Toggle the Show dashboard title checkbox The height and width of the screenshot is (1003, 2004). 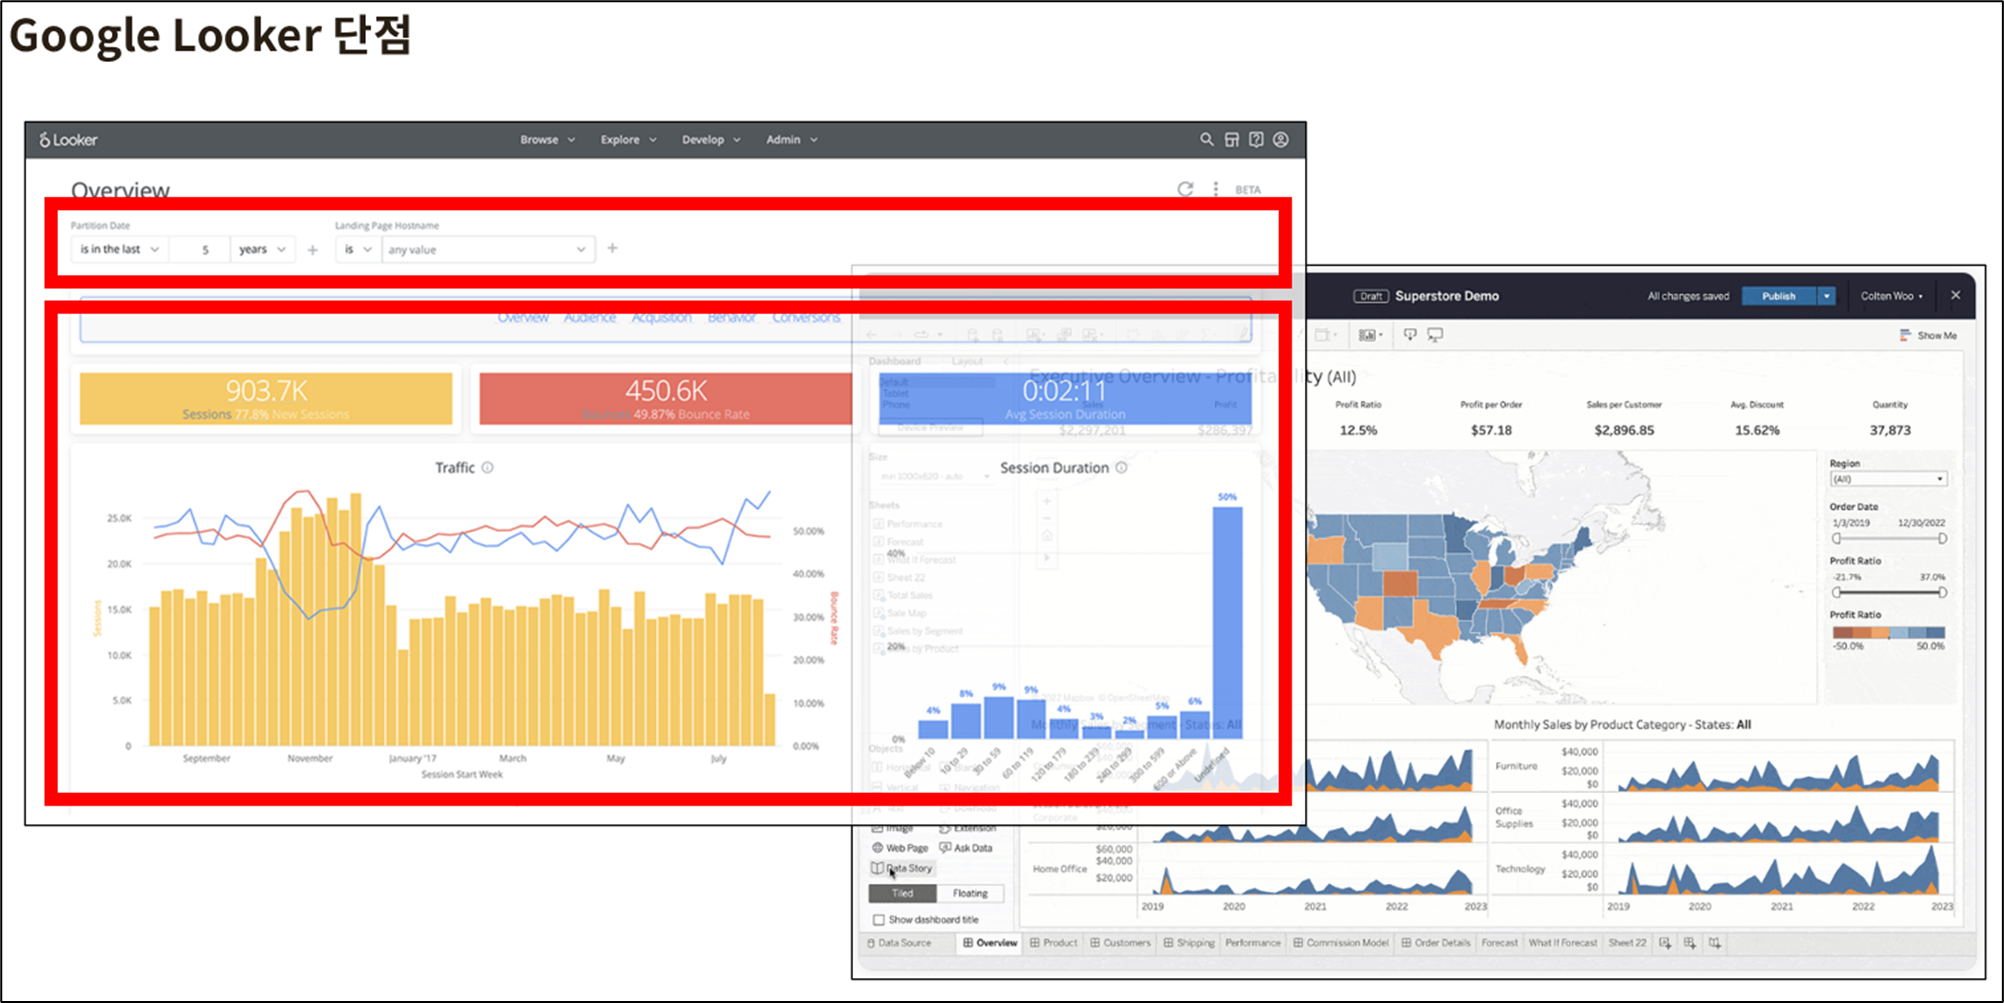(879, 920)
